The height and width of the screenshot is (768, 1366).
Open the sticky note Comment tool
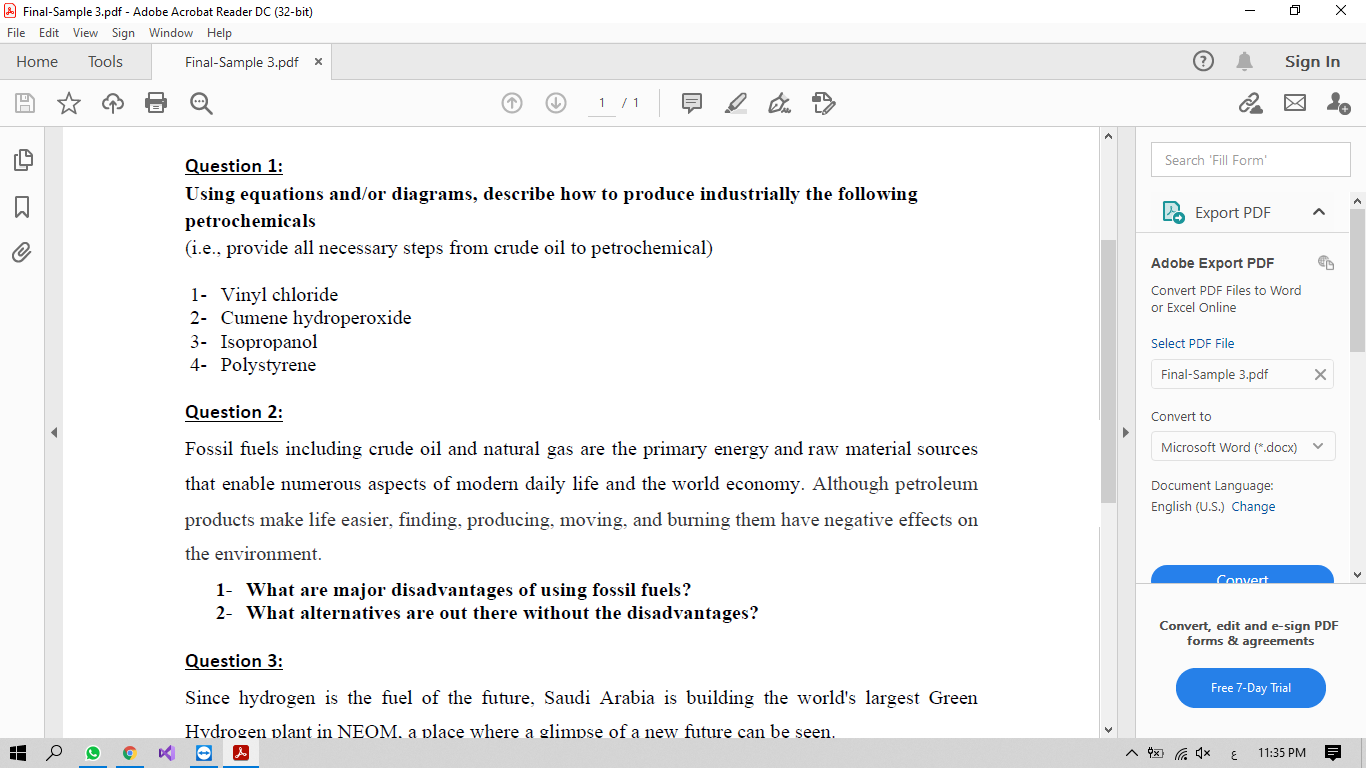pos(691,103)
